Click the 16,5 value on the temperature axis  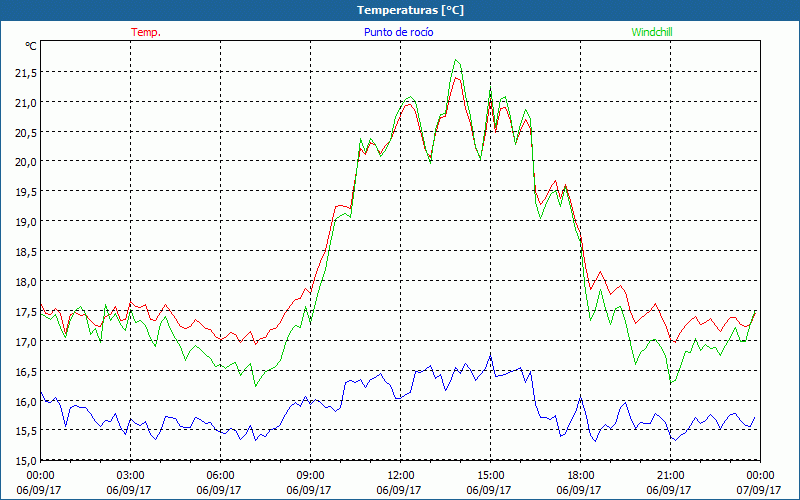(x=27, y=371)
